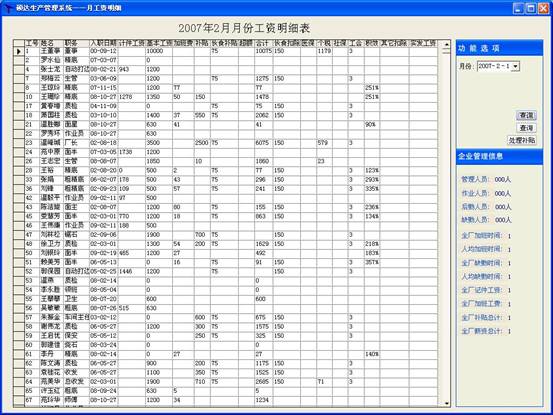This screenshot has height=415, width=553.
Task: Click the subsidy cell 2500
Action: [x=201, y=143]
